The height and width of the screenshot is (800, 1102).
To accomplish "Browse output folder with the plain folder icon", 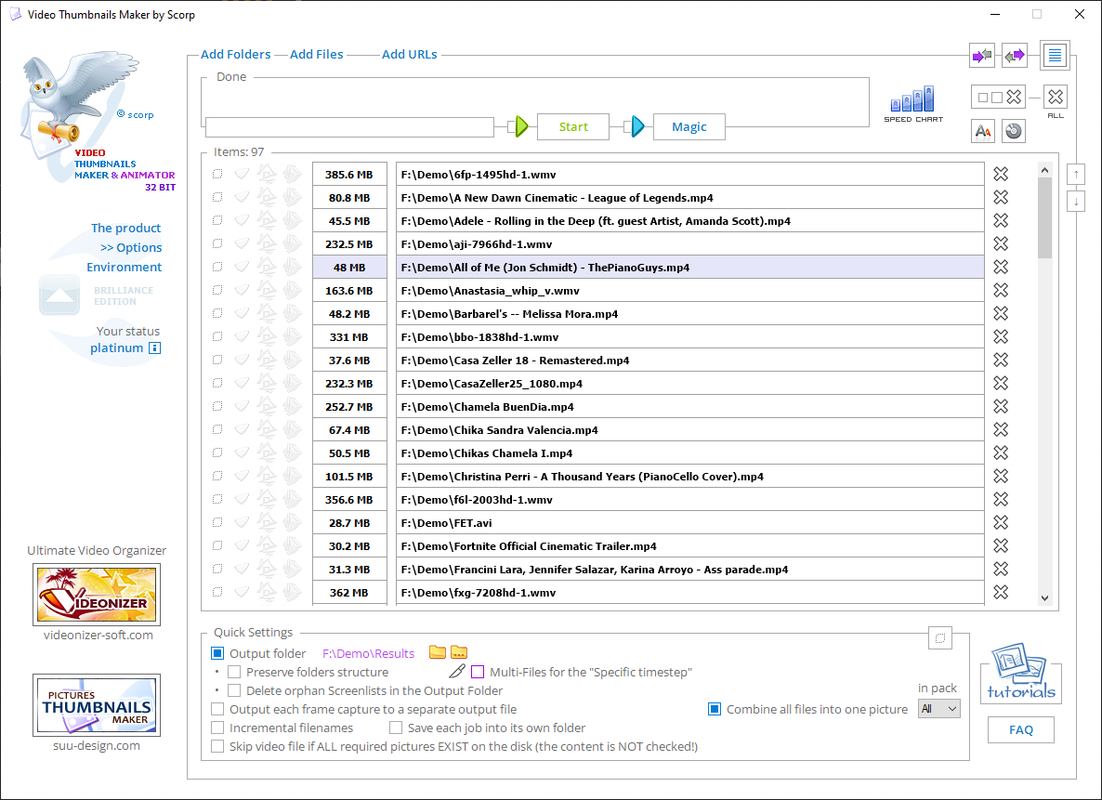I will [437, 652].
